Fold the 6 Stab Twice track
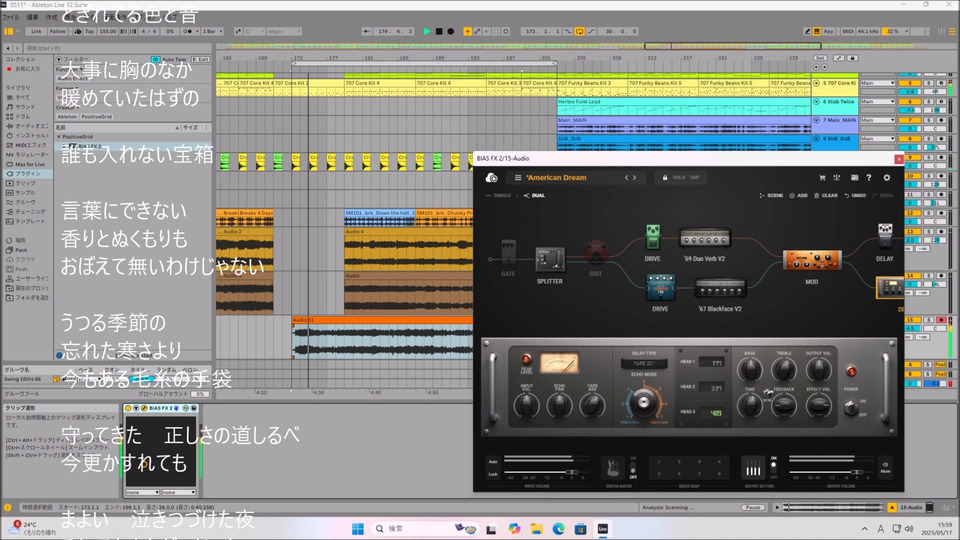Screen dimensions: 960x540 (x=816, y=102)
